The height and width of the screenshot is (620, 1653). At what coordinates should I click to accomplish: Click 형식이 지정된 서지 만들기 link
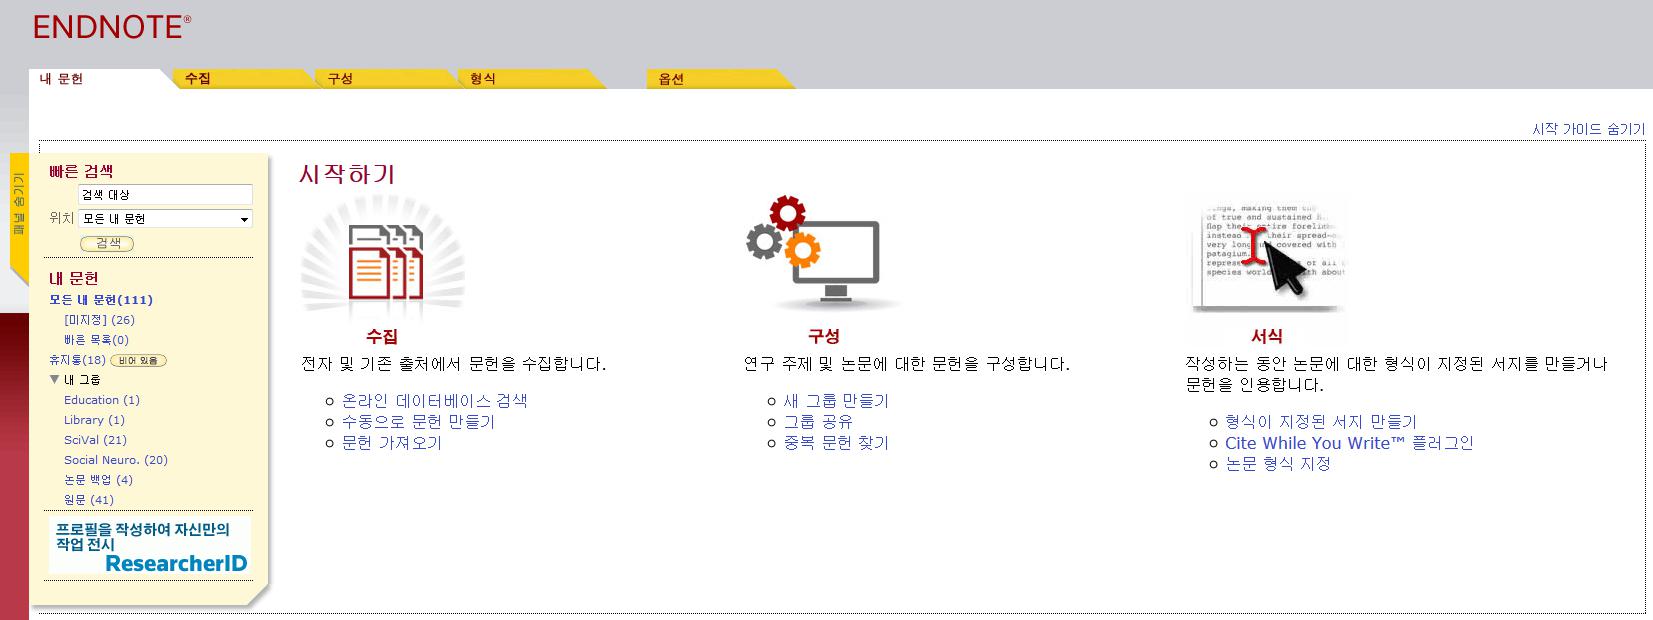tap(1321, 422)
